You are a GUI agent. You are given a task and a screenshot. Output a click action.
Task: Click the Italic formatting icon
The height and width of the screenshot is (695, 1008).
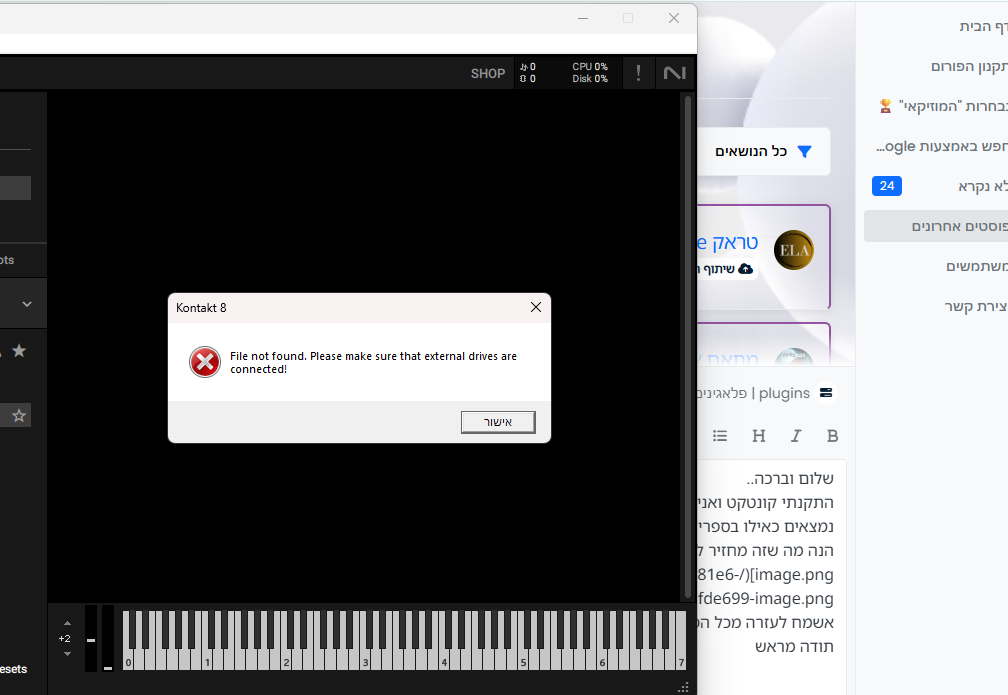(796, 436)
